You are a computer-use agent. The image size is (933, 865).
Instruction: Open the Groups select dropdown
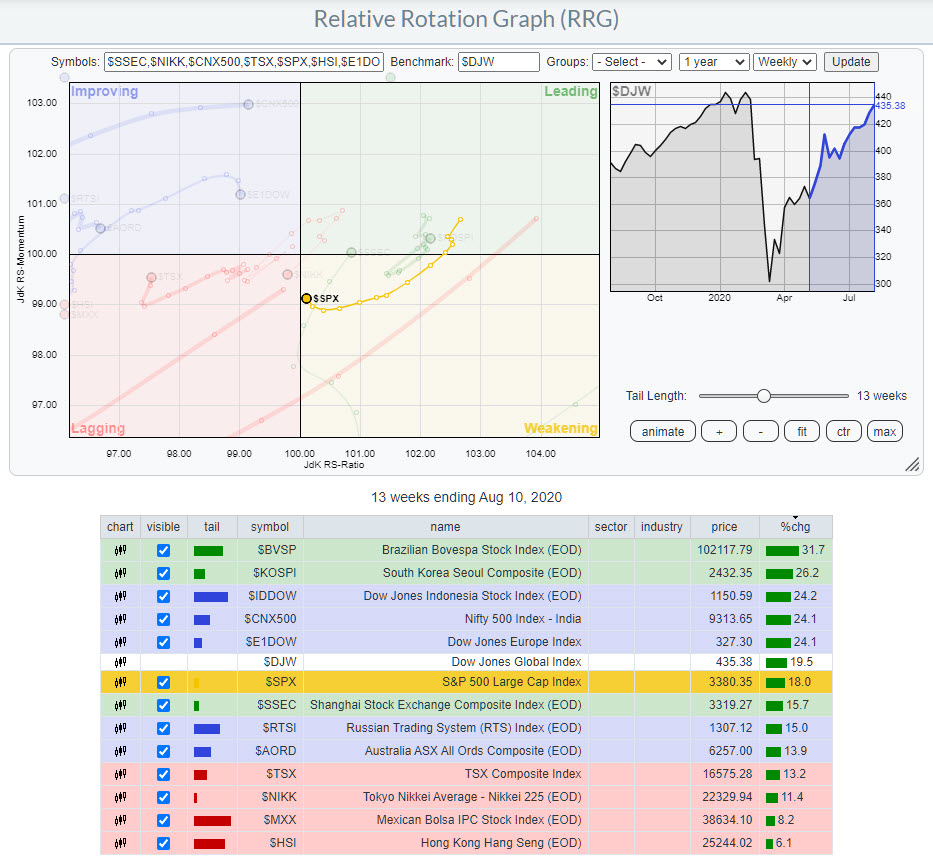click(x=631, y=61)
